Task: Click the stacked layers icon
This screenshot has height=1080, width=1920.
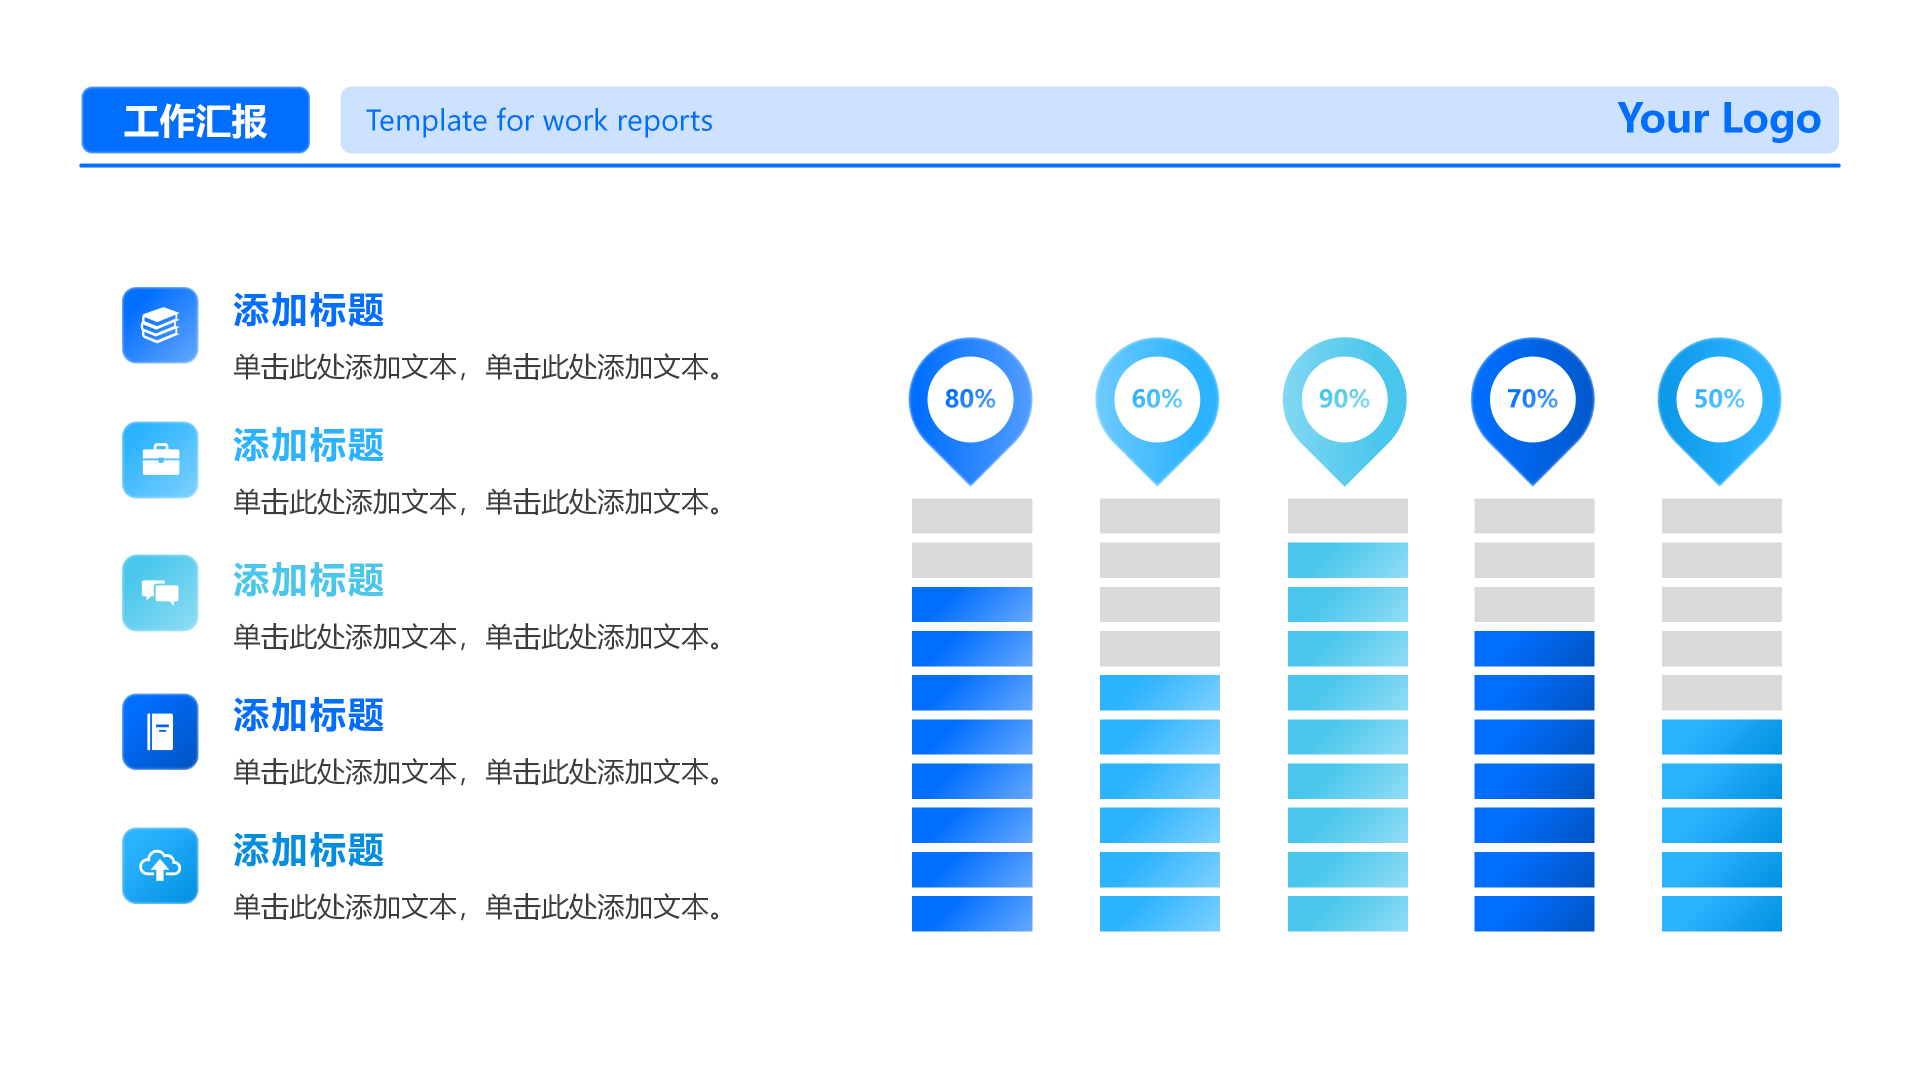Action: coord(160,325)
